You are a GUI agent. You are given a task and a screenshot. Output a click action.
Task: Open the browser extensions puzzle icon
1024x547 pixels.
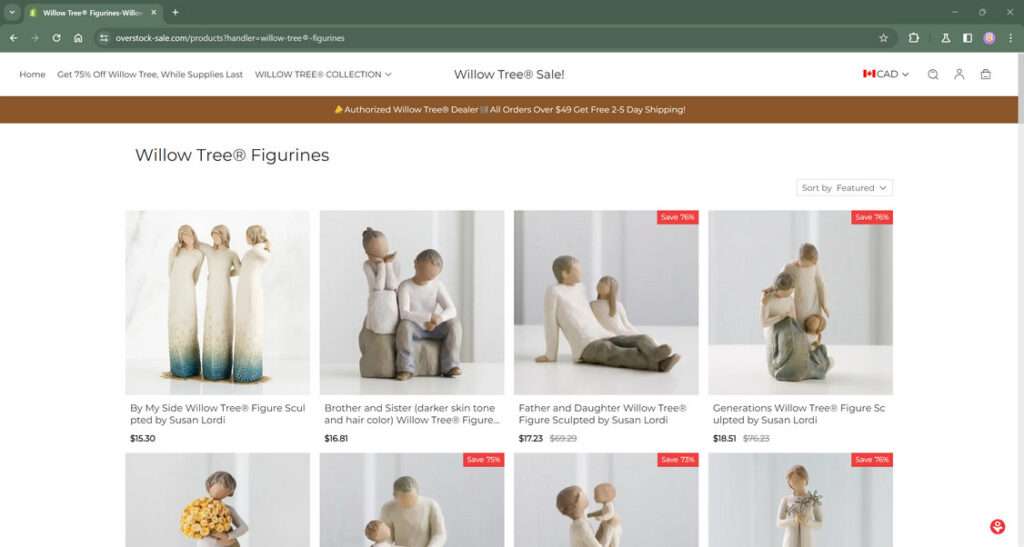pos(914,38)
